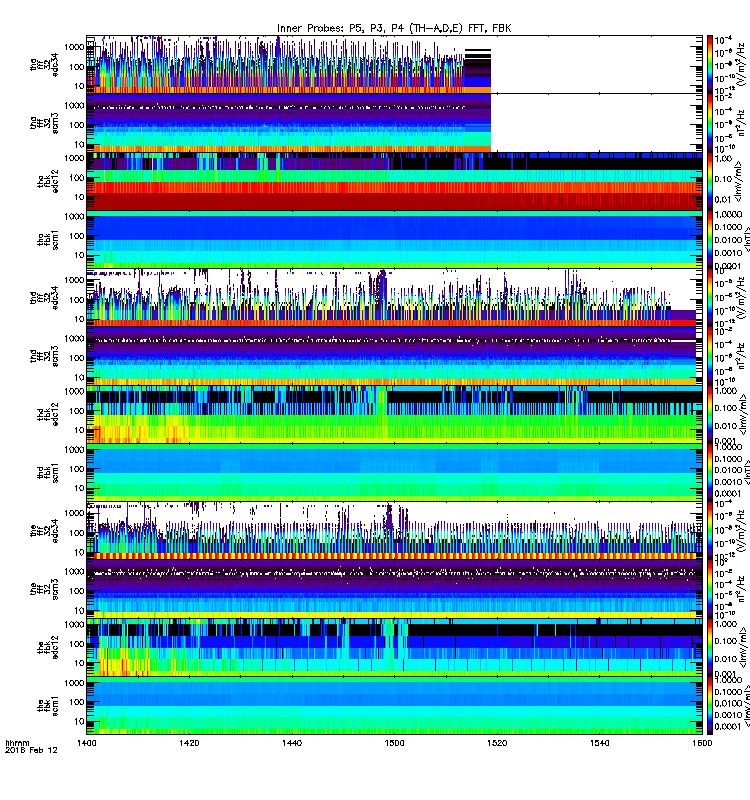The image size is (750, 800).
Task: Select the 1540 time axis label
Action: click(x=599, y=743)
